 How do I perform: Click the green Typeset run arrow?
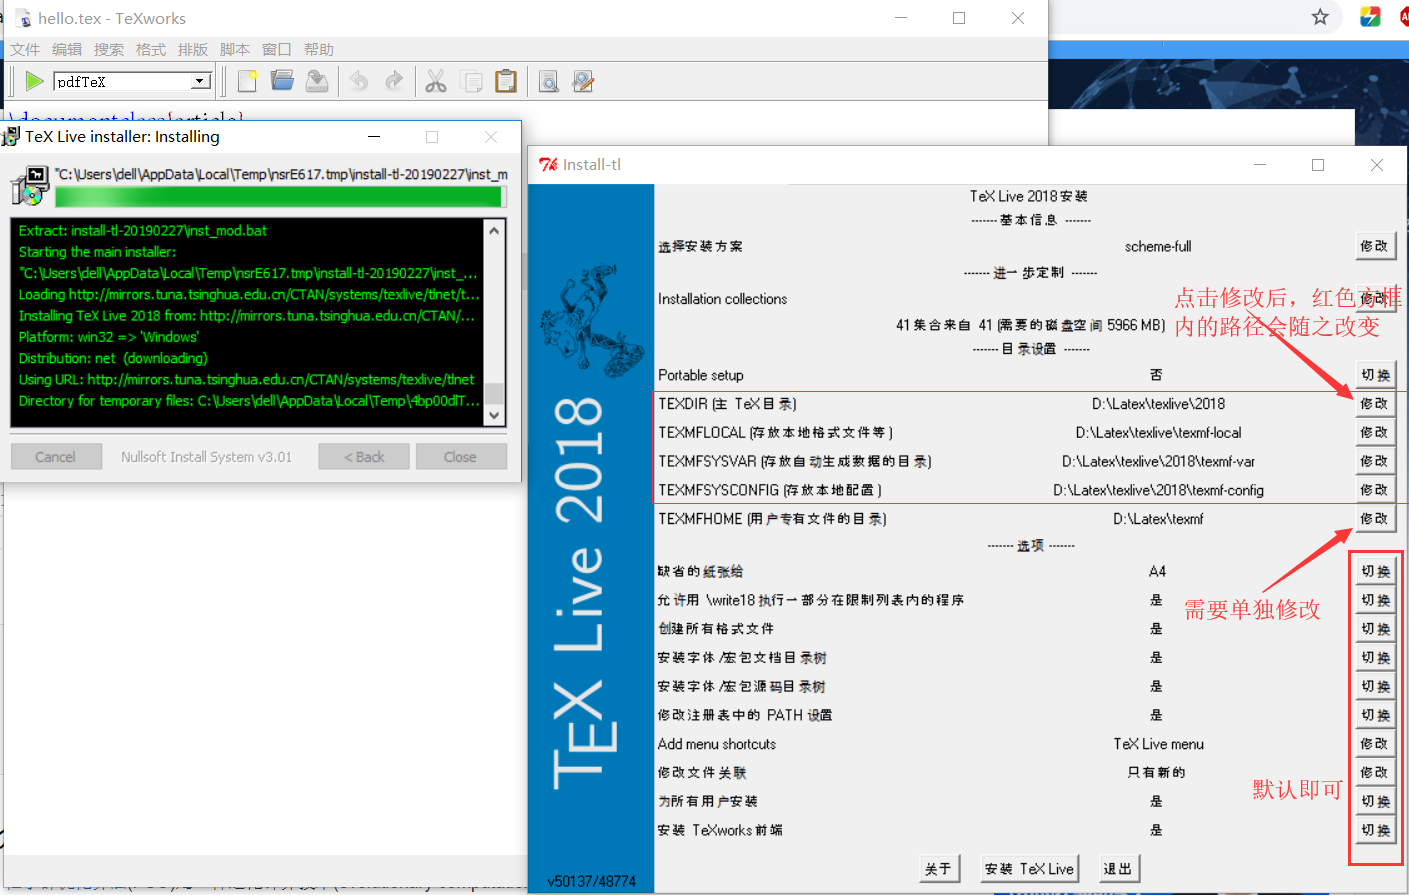point(34,80)
